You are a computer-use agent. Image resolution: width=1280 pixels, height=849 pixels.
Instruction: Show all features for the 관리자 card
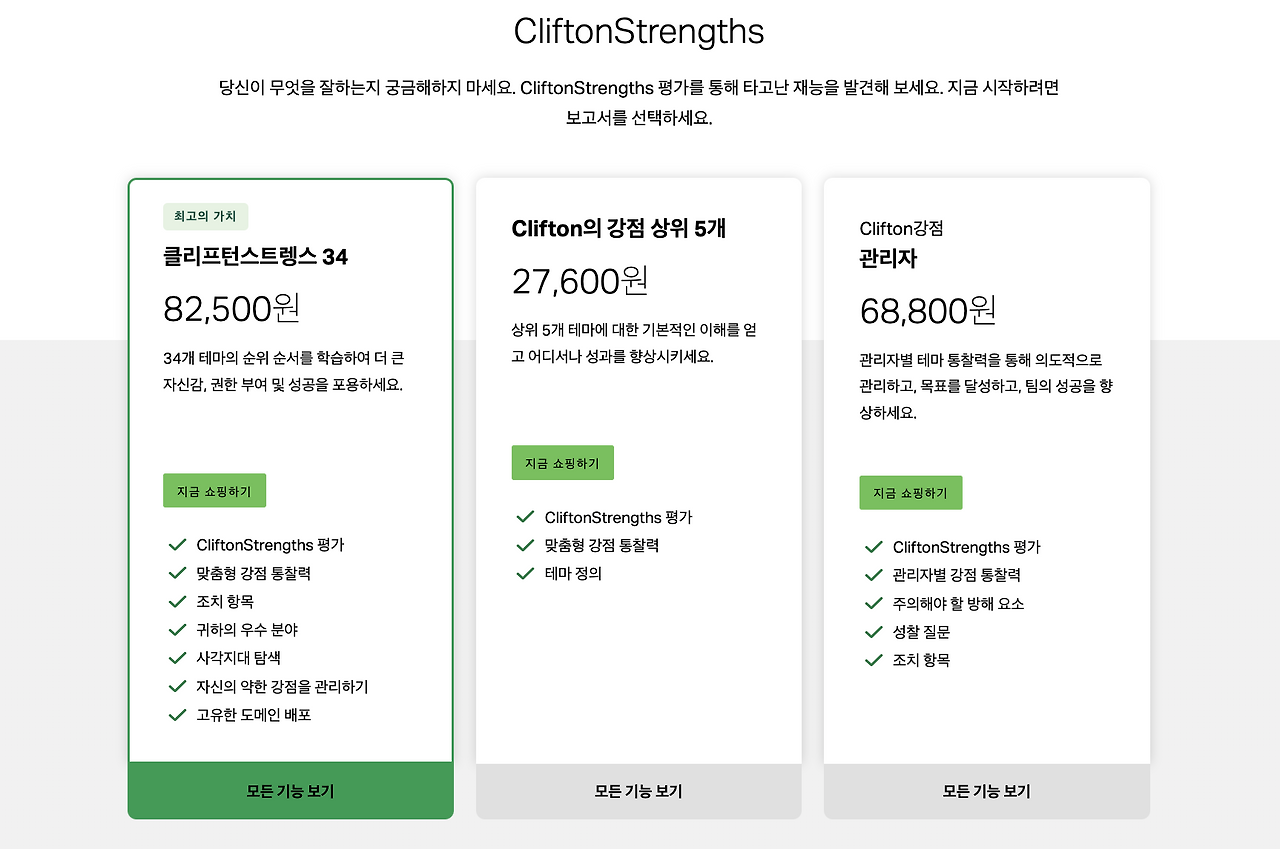[986, 791]
